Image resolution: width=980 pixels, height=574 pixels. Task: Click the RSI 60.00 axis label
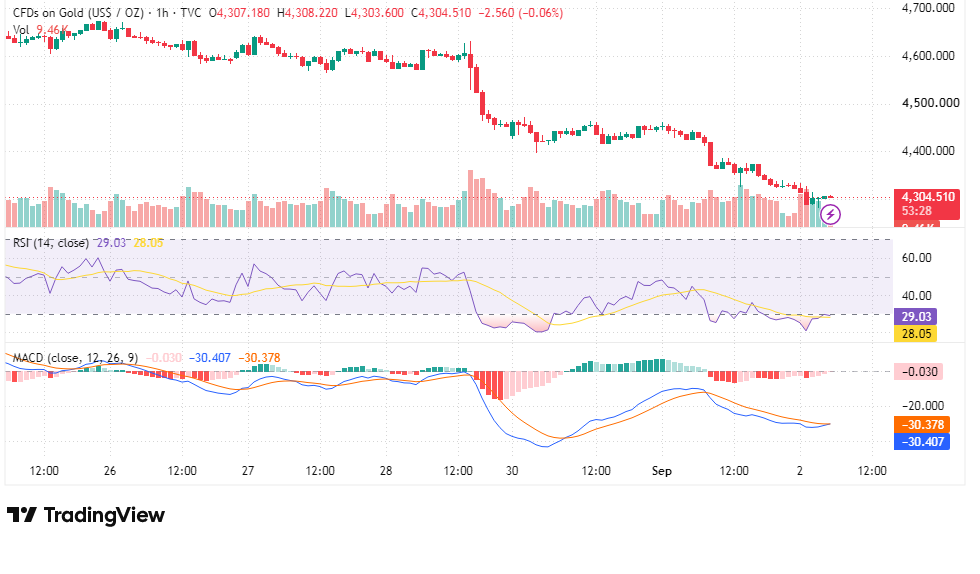click(916, 258)
